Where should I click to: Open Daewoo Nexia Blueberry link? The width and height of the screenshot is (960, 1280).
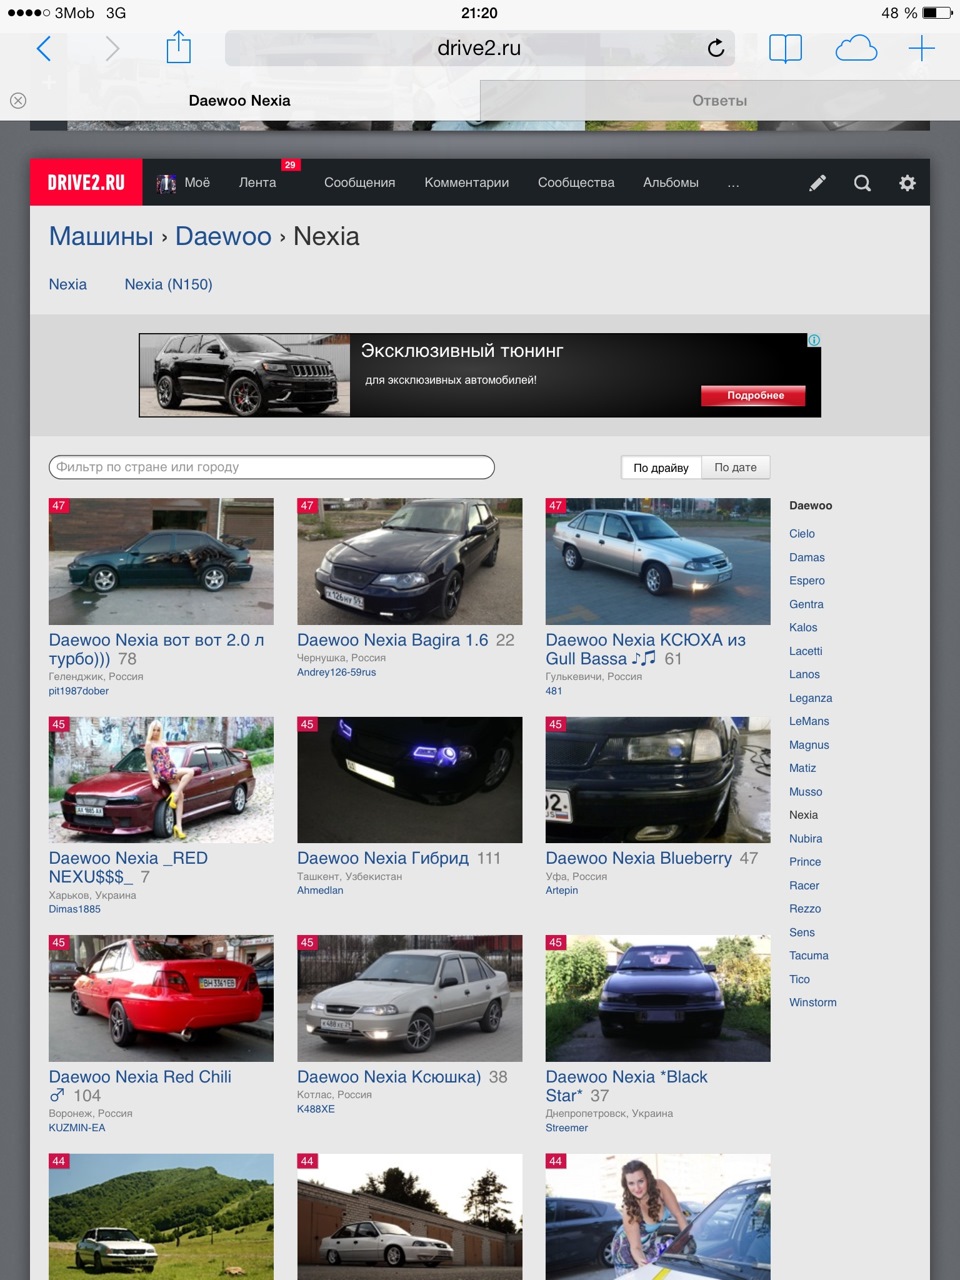pyautogui.click(x=639, y=858)
